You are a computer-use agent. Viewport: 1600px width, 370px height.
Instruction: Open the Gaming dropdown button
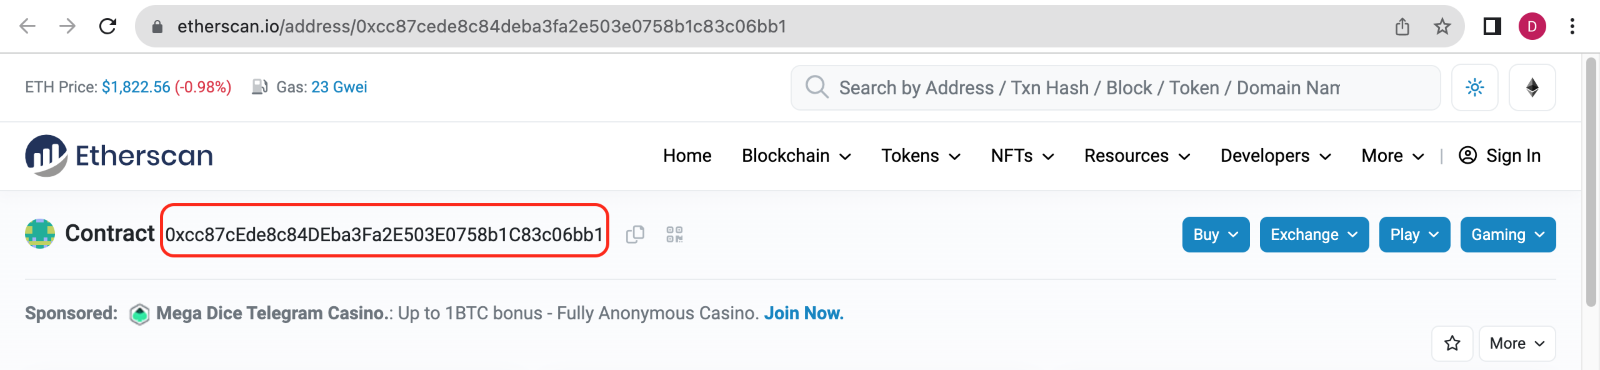(x=1508, y=234)
